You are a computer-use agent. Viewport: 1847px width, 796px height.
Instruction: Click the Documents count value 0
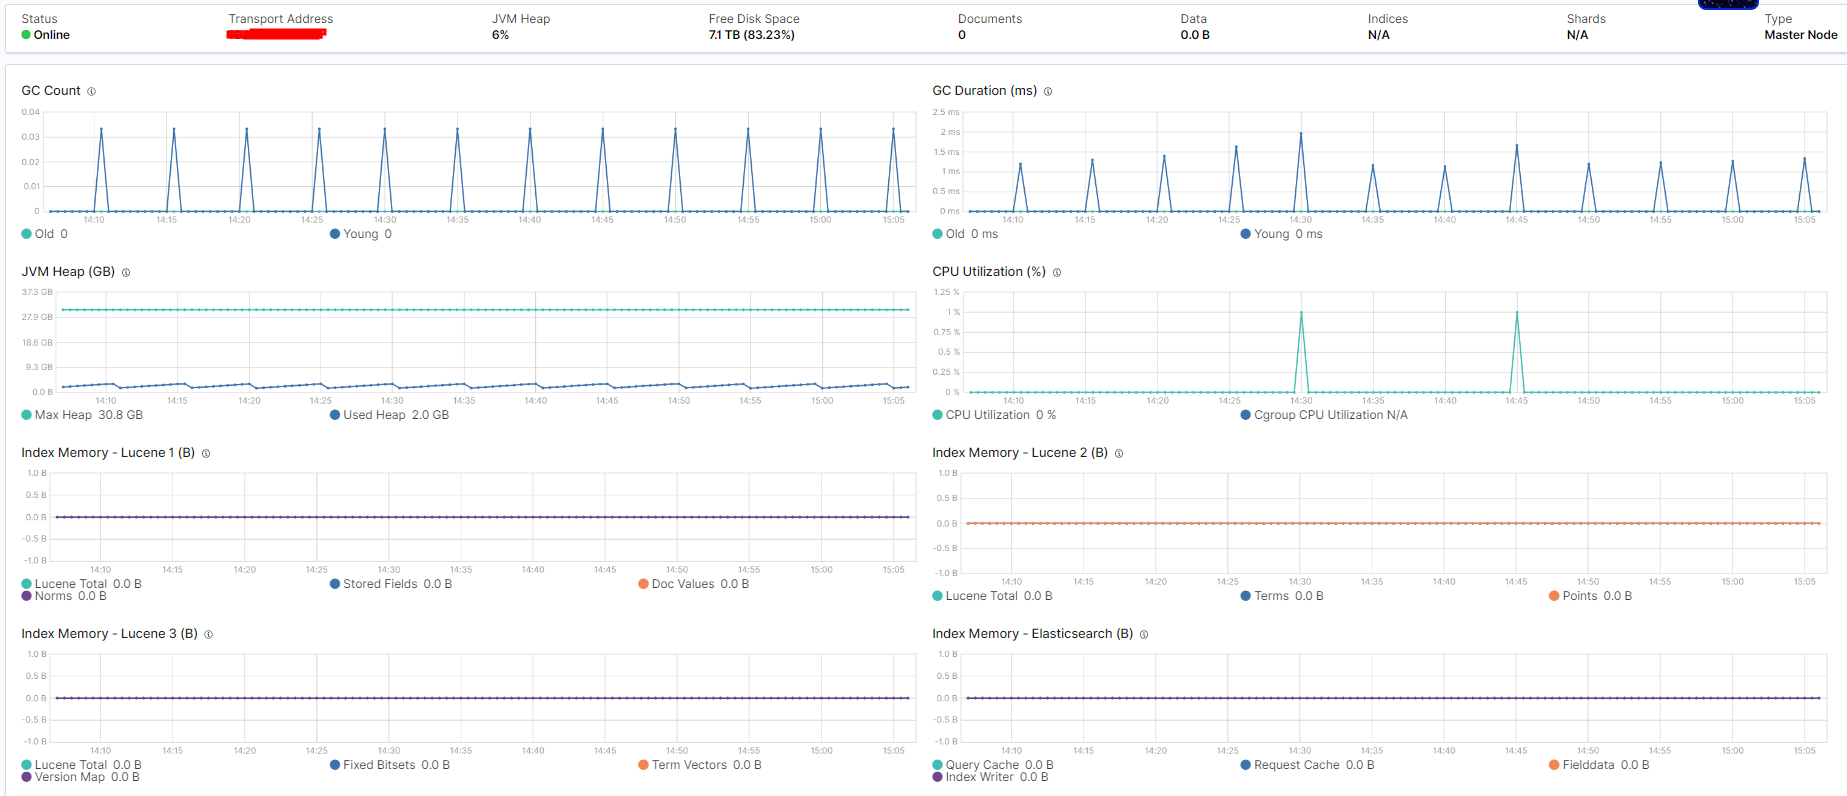point(962,35)
